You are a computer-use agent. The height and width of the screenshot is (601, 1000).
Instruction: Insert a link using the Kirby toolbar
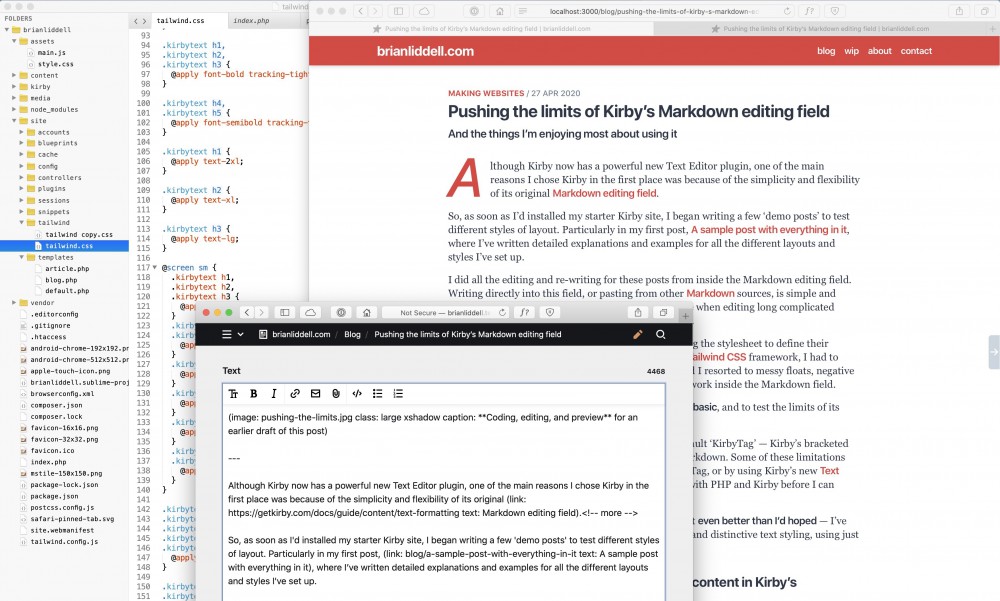pos(295,394)
